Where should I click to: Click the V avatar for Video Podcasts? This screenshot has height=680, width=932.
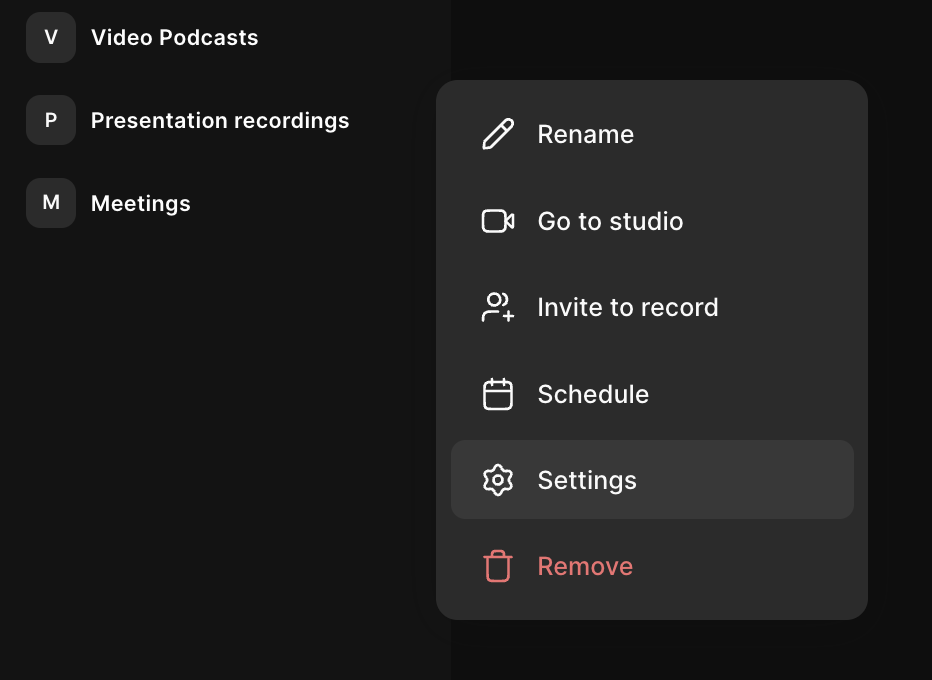pos(51,37)
